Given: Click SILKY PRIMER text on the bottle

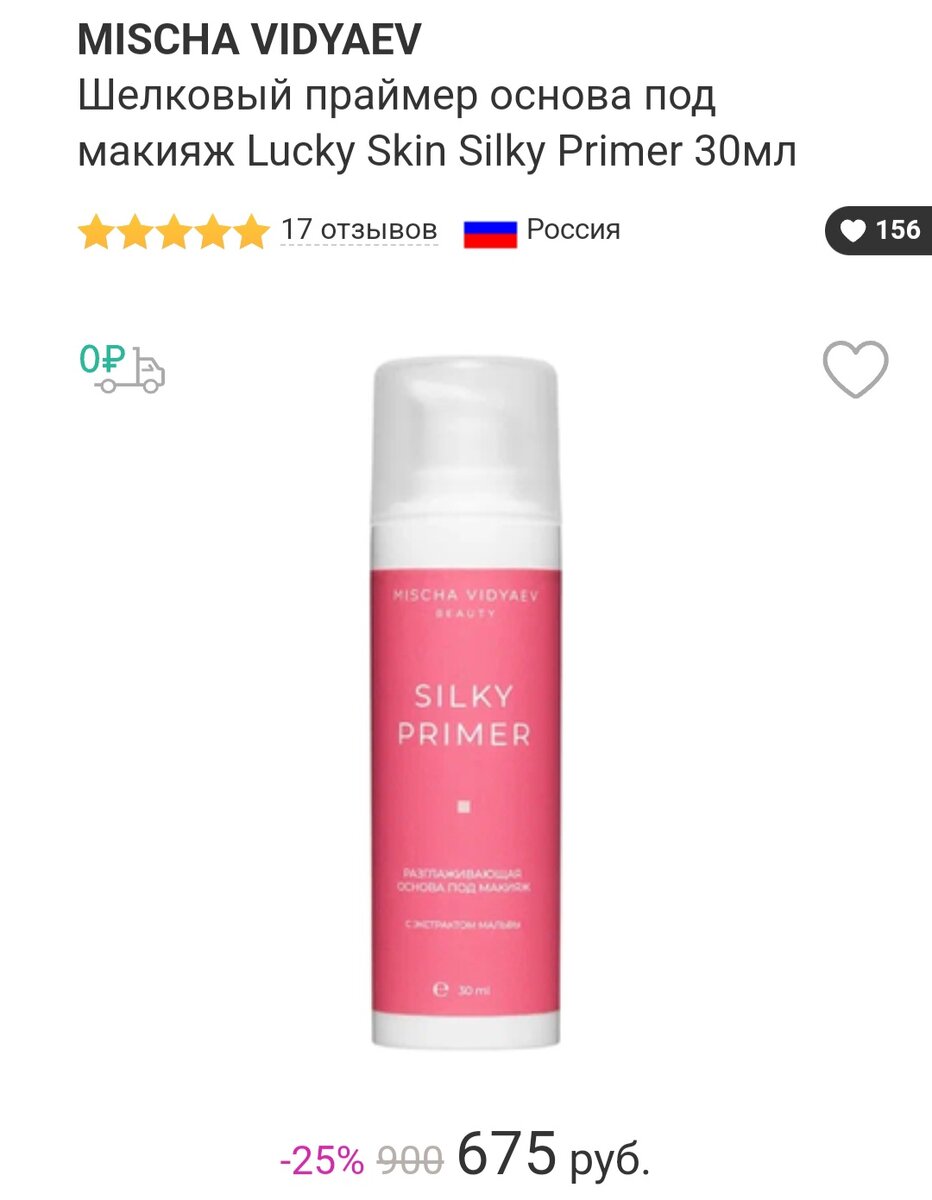Looking at the screenshot, I should point(463,716).
